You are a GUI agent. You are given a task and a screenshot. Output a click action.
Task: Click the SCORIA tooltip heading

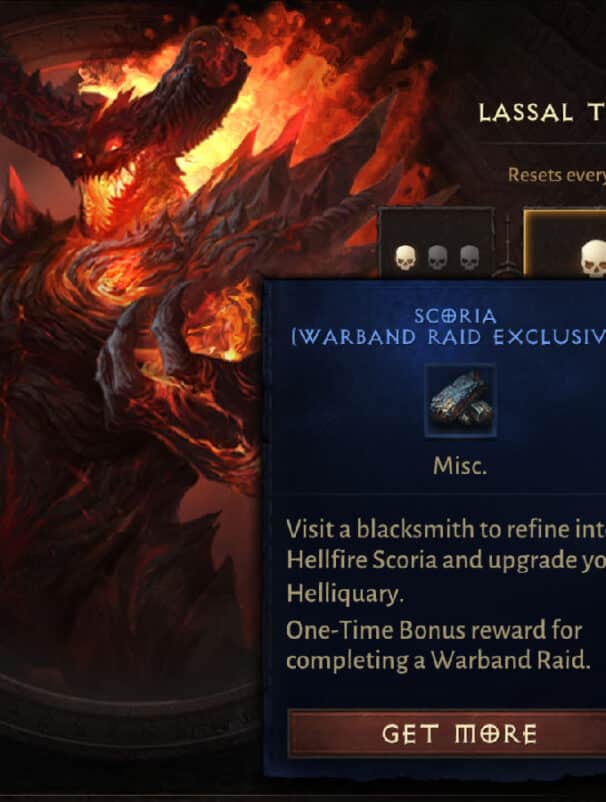(455, 316)
